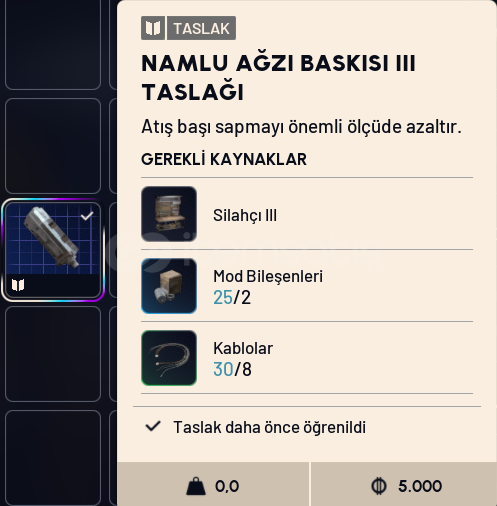Click the 'Taslak daha önce öğrenildi' checkmark

coord(153,426)
